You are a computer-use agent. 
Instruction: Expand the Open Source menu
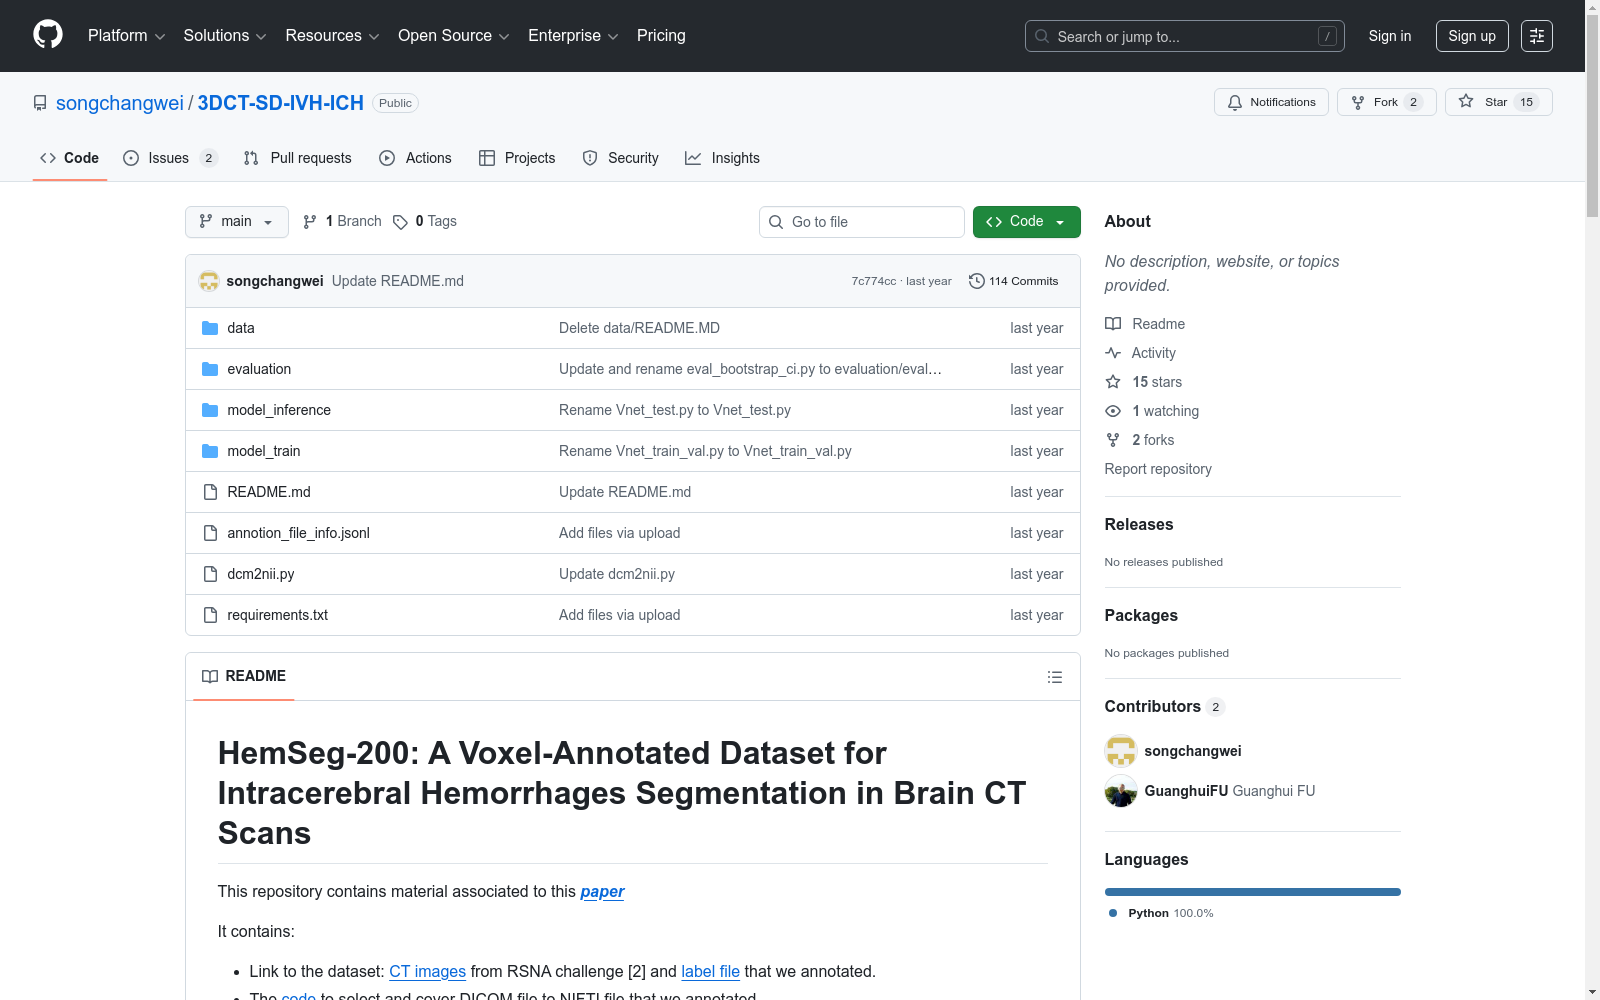coord(454,36)
